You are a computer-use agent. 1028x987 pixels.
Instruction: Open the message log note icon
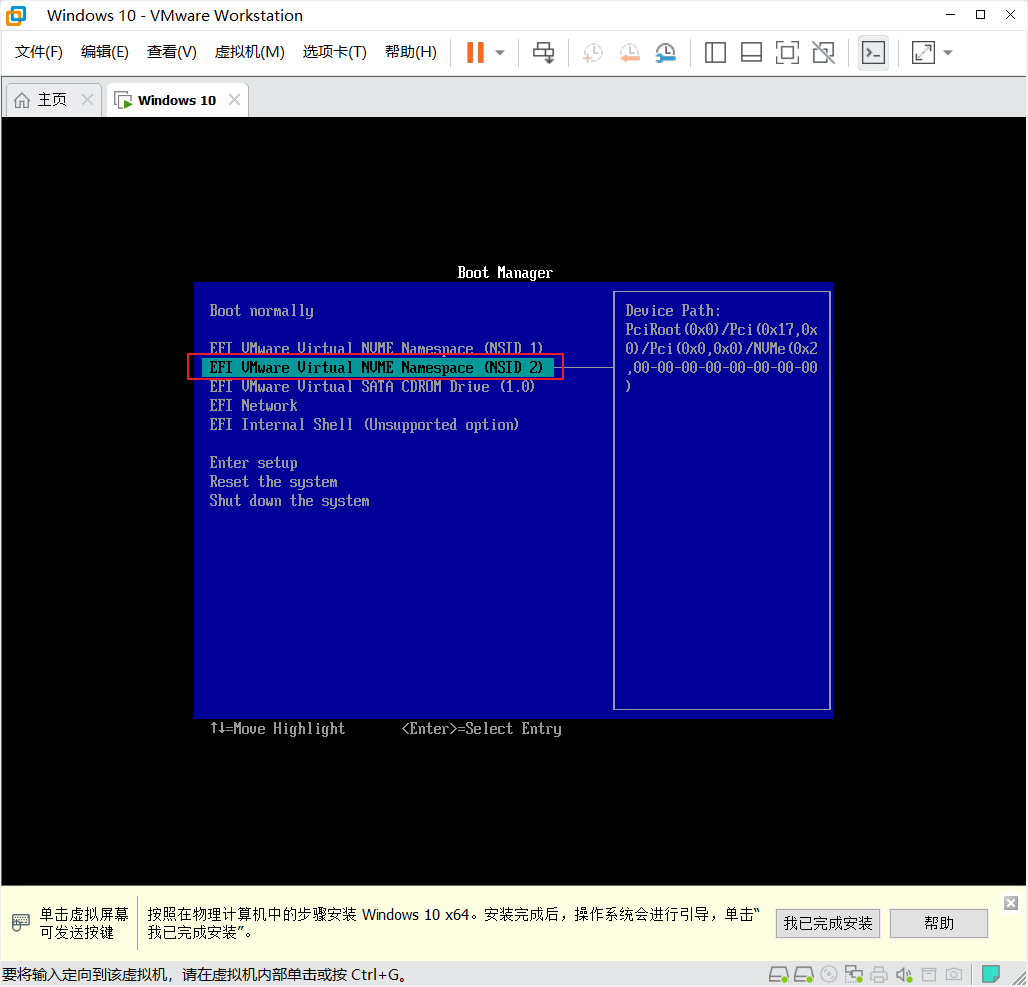pyautogui.click(x=991, y=974)
